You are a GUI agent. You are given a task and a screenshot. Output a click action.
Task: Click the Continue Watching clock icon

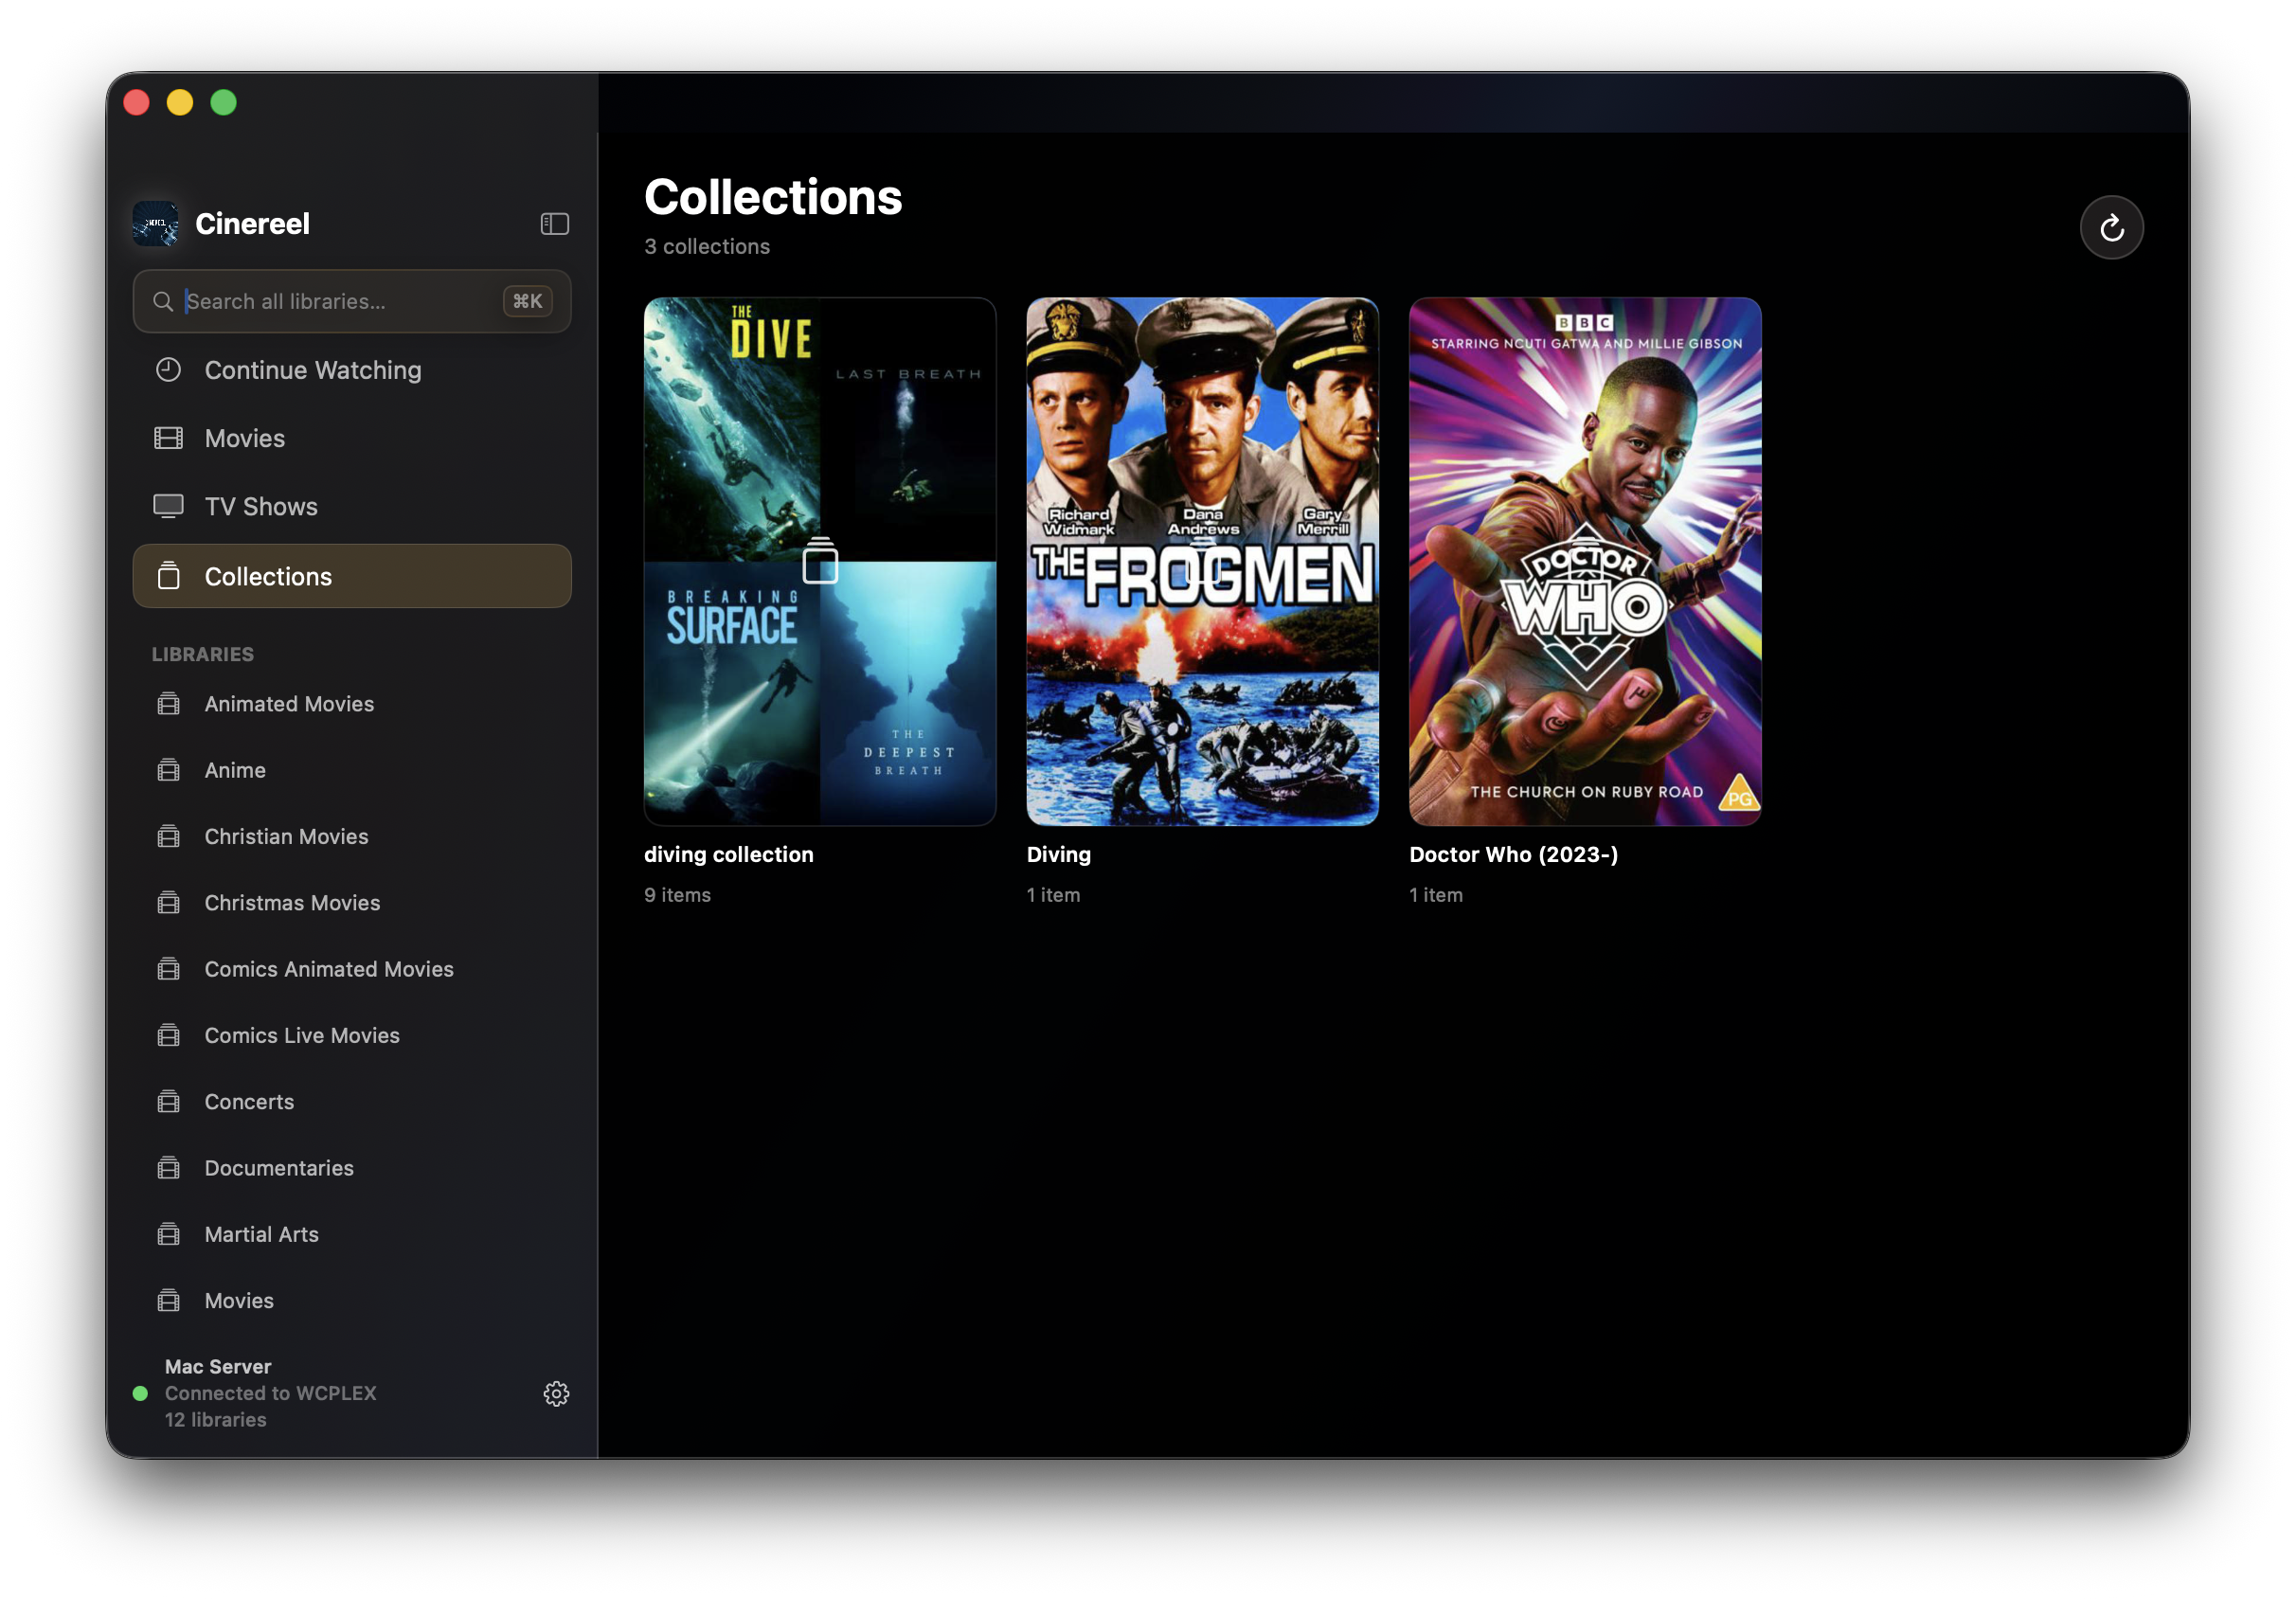168,370
